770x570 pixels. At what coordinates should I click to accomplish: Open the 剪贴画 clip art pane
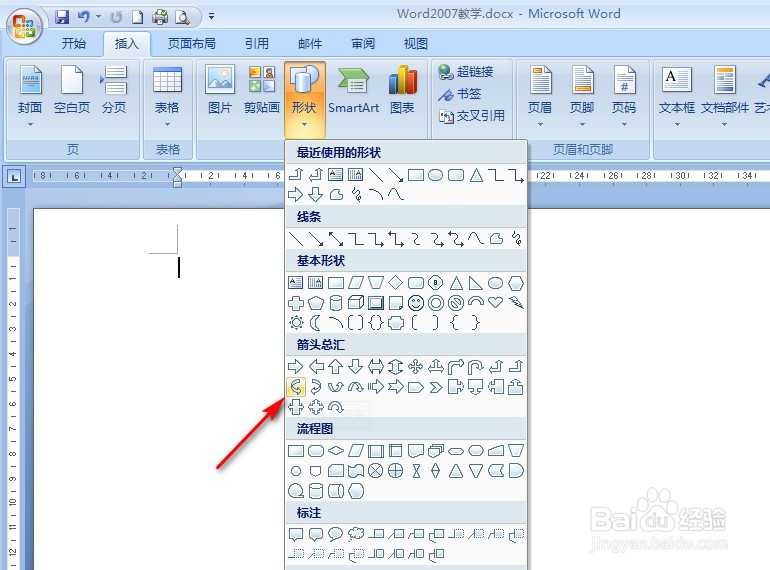(x=262, y=91)
